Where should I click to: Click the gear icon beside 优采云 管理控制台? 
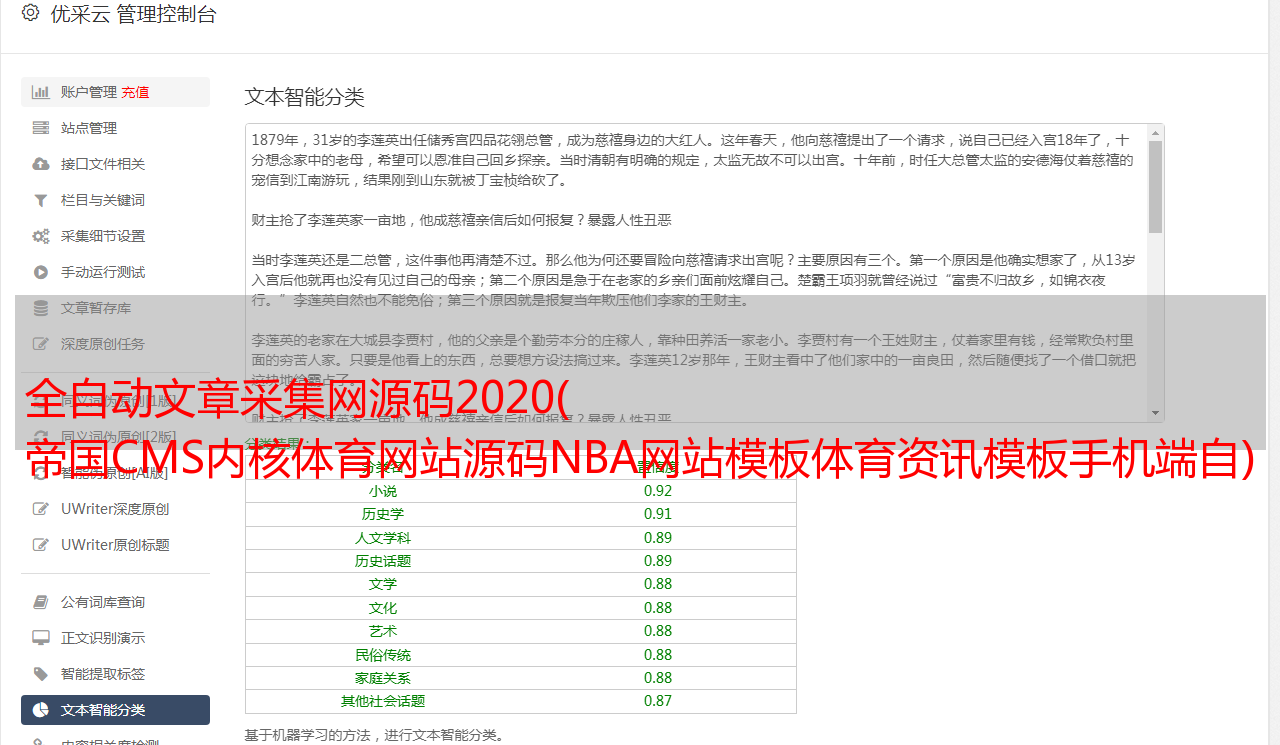[x=31, y=13]
